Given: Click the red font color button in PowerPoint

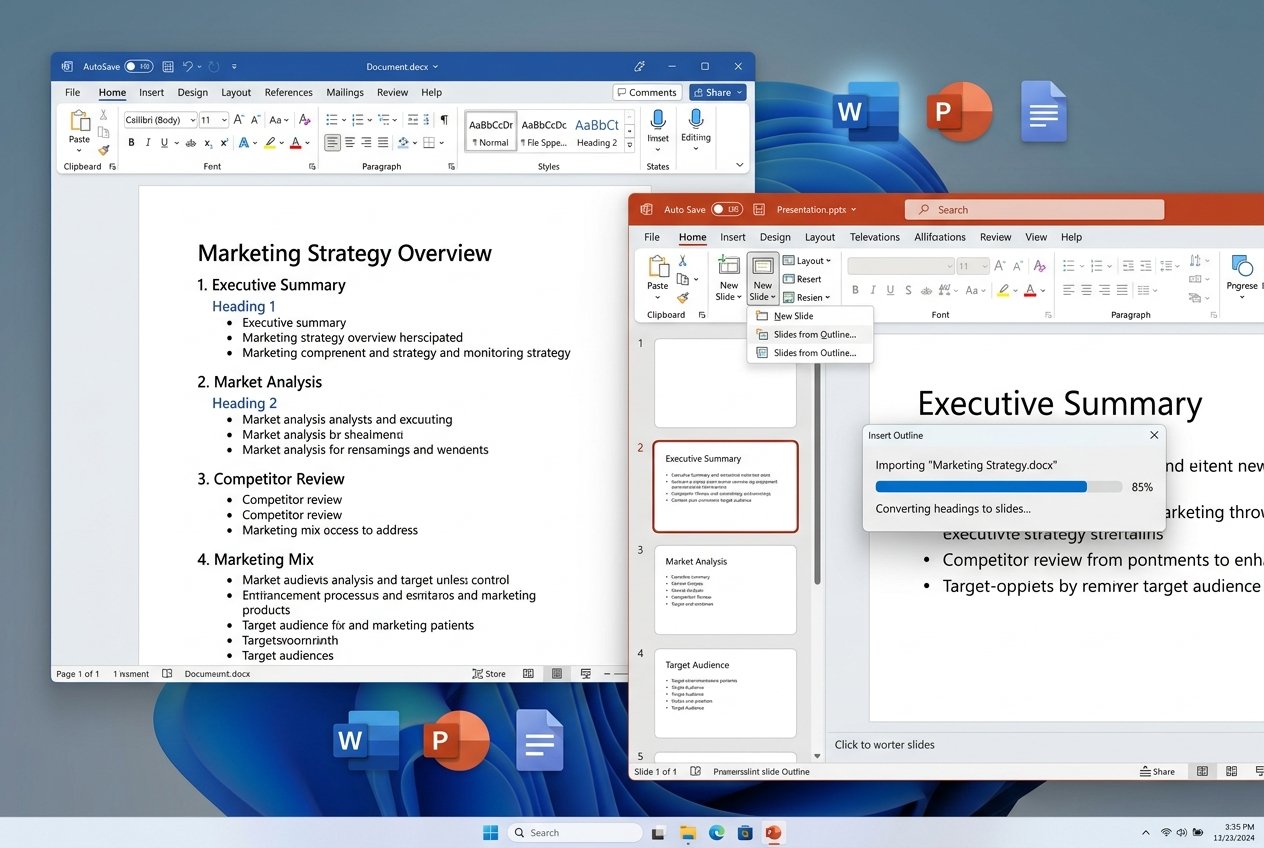Looking at the screenshot, I should coord(1029,290).
